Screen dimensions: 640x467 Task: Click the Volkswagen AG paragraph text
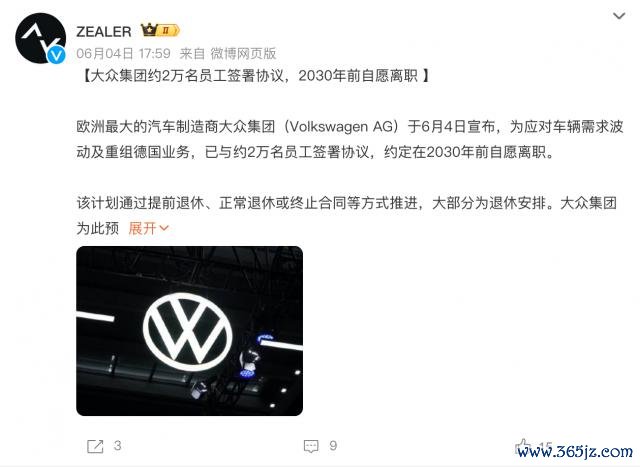click(x=350, y=139)
